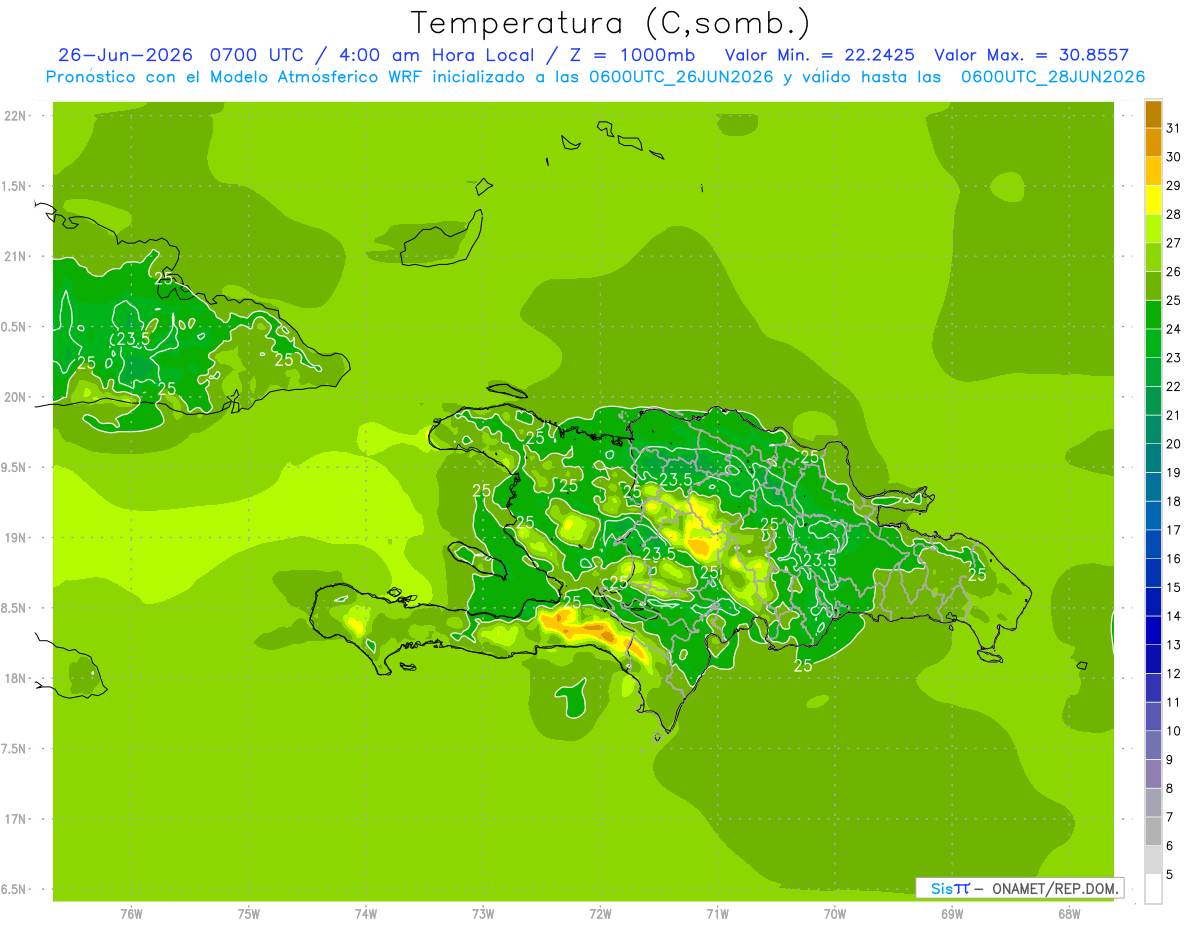The width and height of the screenshot is (1200, 927).
Task: Pick the yellow swatch between 28 and 29
Action: click(x=1153, y=199)
